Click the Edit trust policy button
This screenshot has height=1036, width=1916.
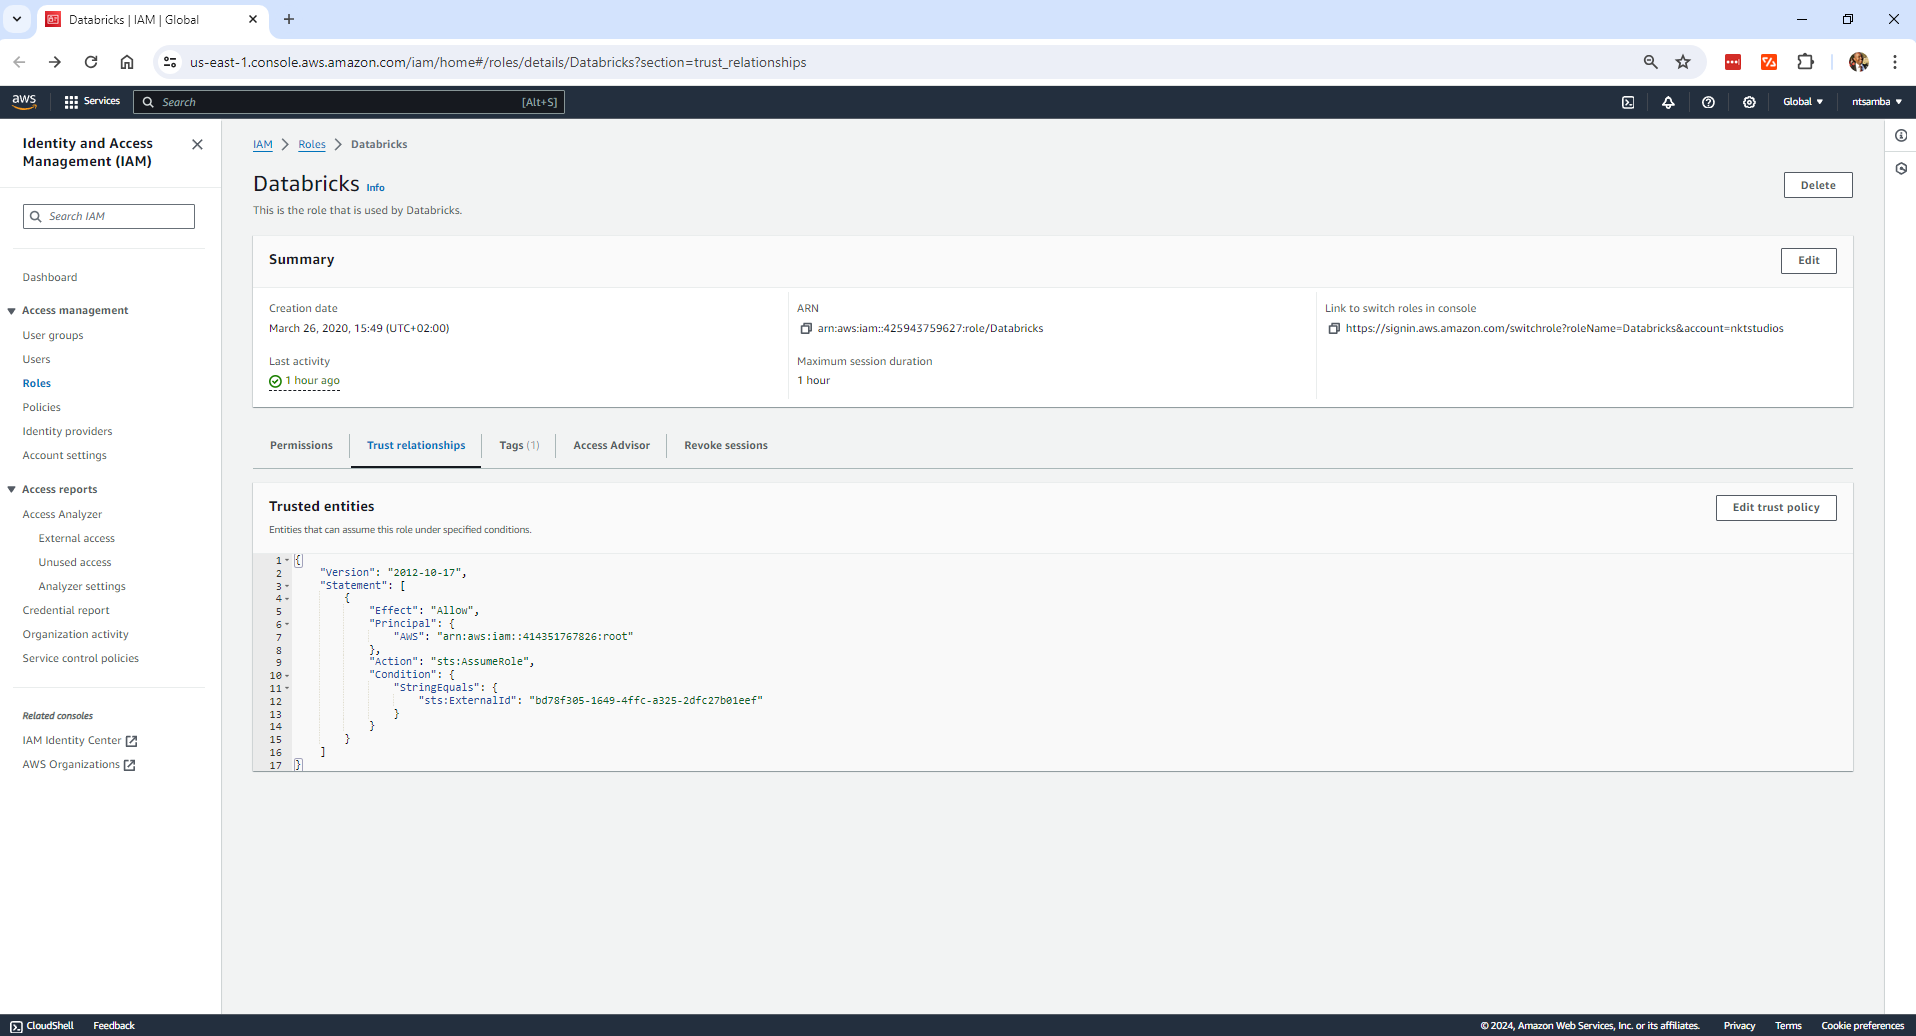1775,508
